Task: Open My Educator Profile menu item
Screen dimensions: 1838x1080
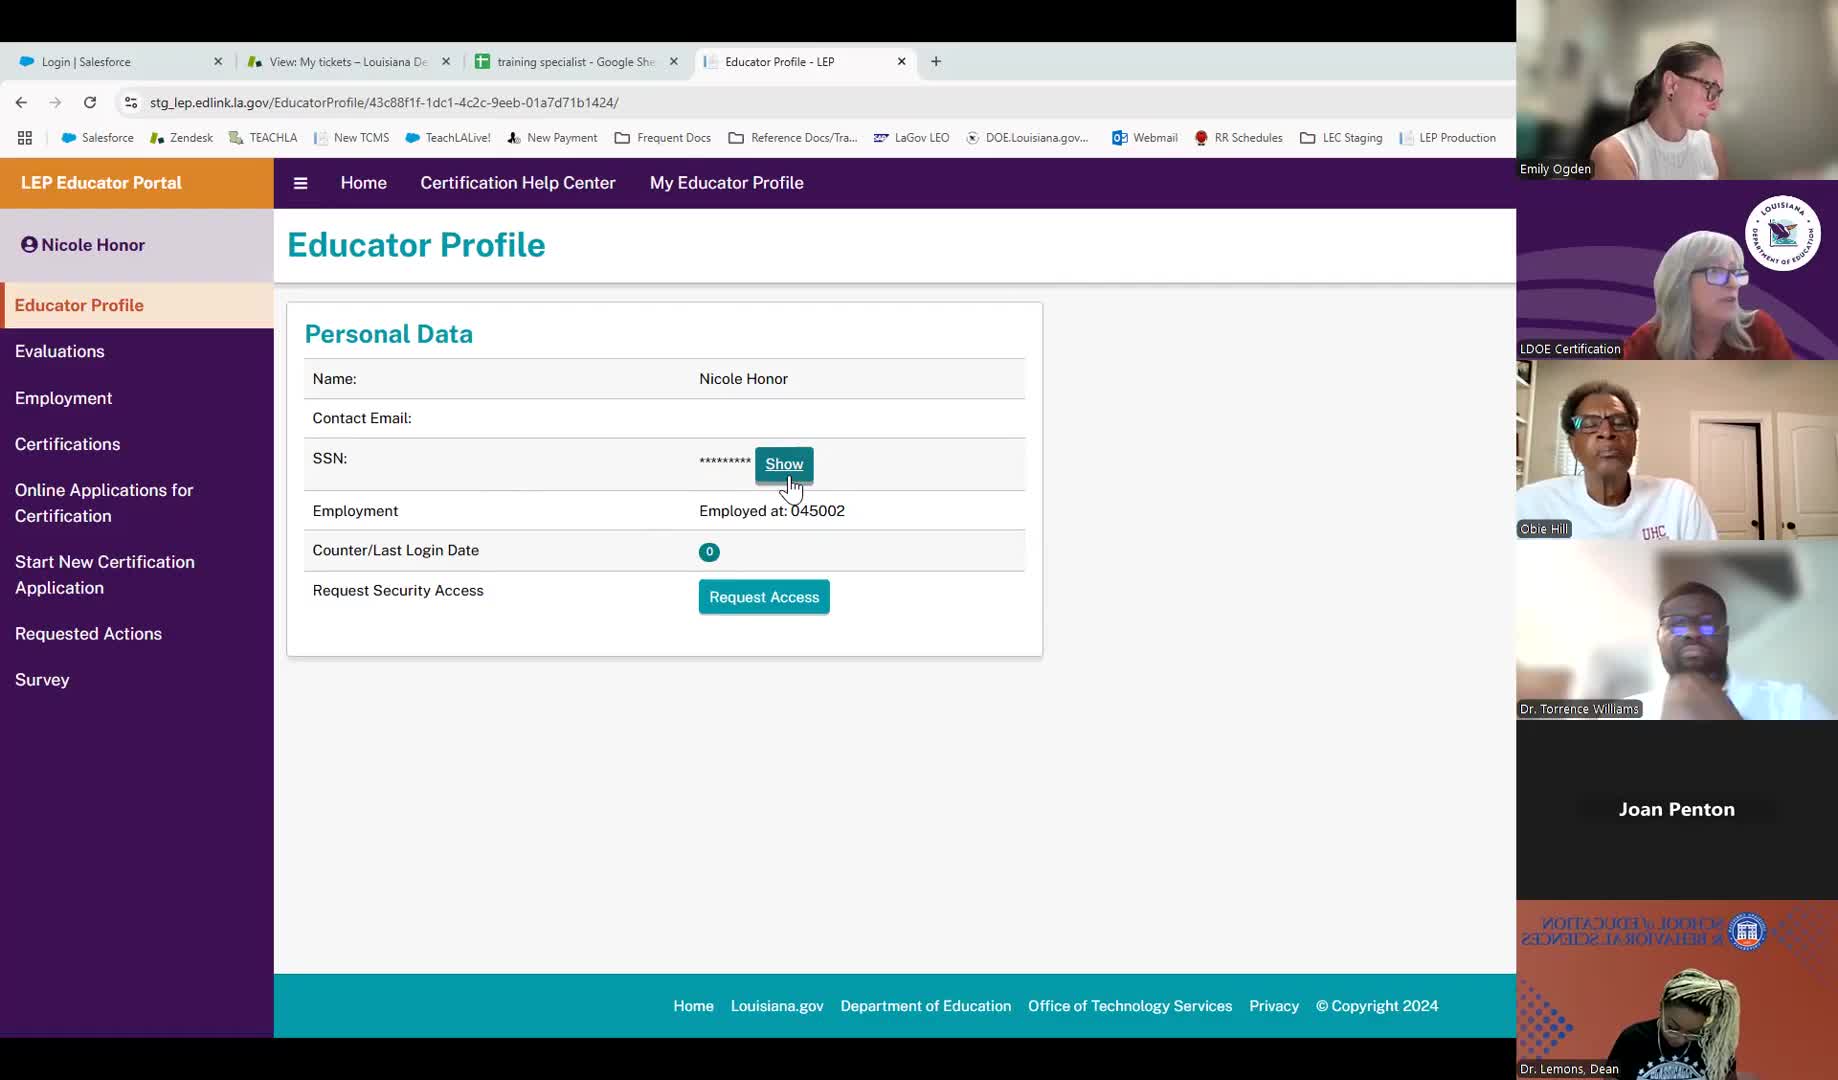Action: (x=727, y=183)
